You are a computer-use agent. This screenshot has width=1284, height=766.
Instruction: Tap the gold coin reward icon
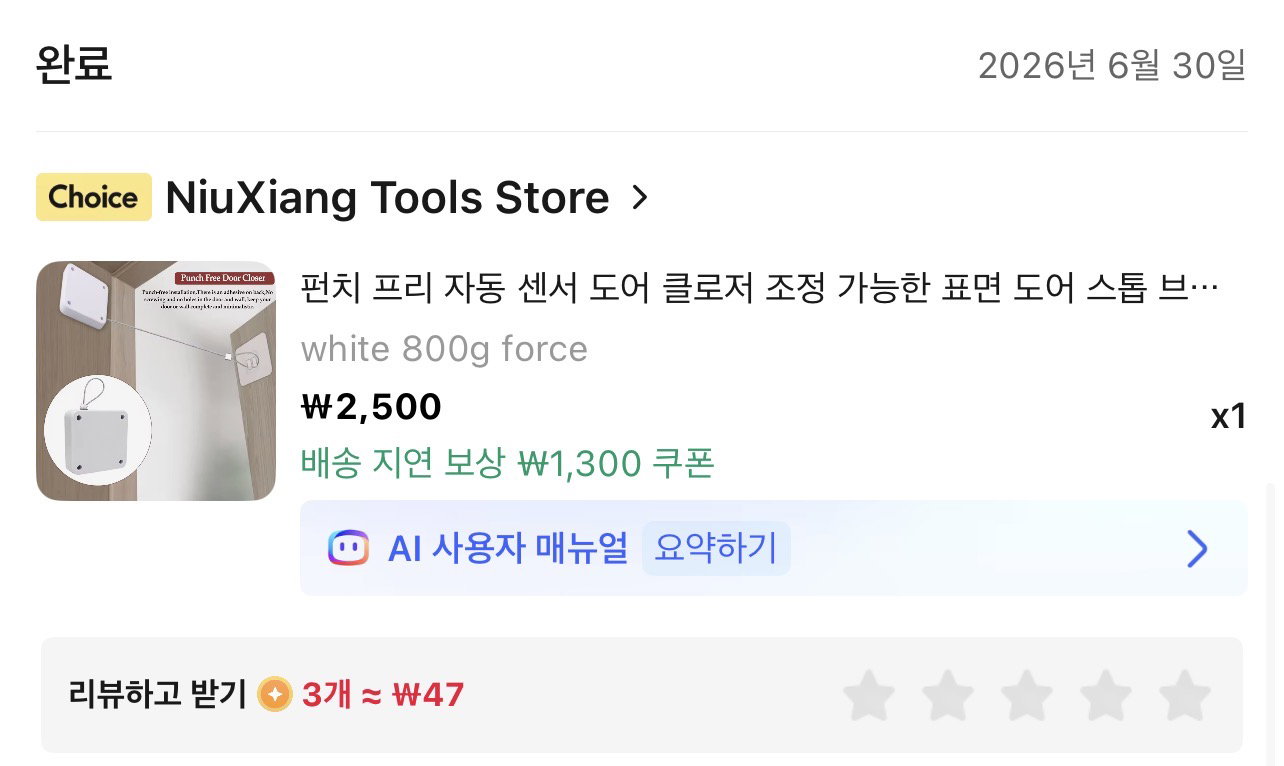click(x=275, y=694)
